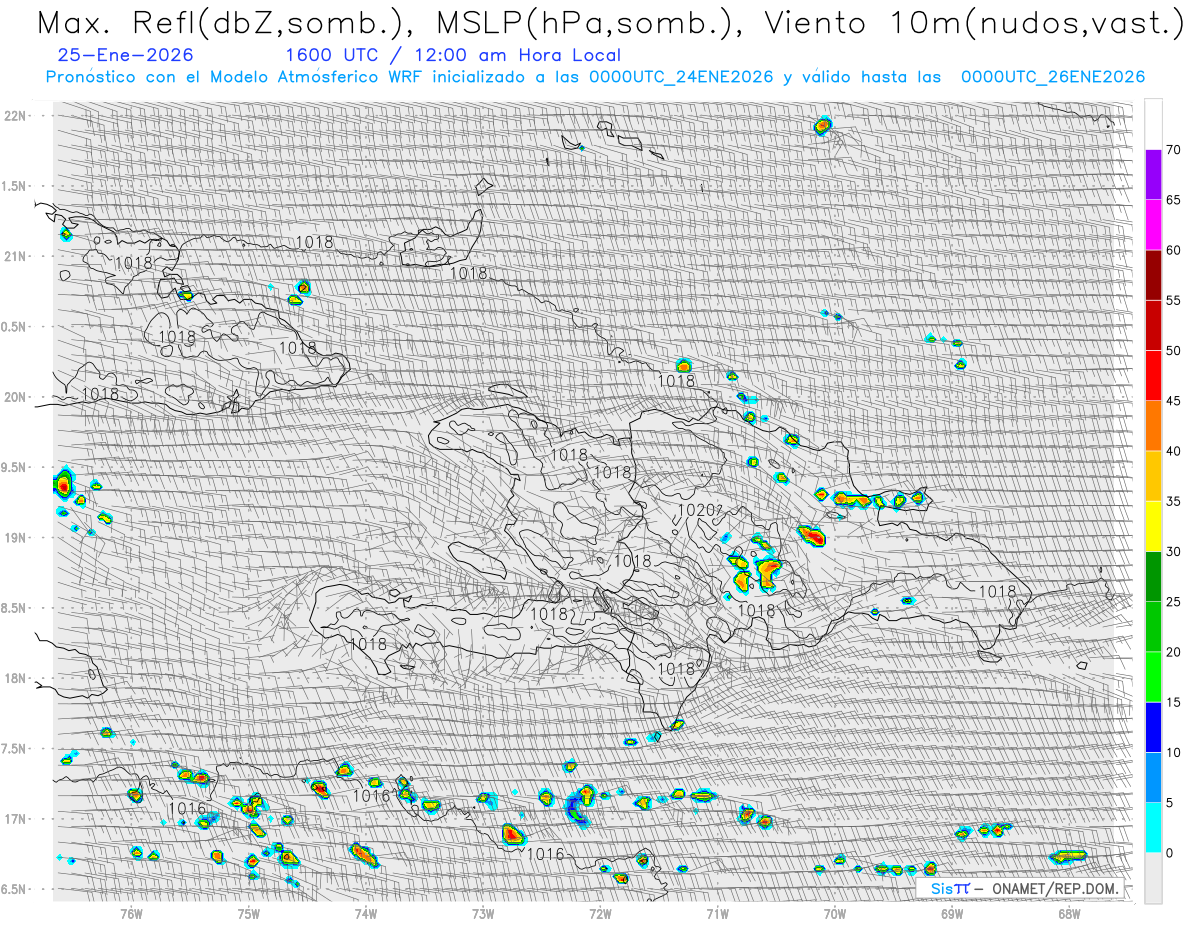Click the "70W" longitude axis label
The width and height of the screenshot is (1200, 927).
pyautogui.click(x=834, y=913)
